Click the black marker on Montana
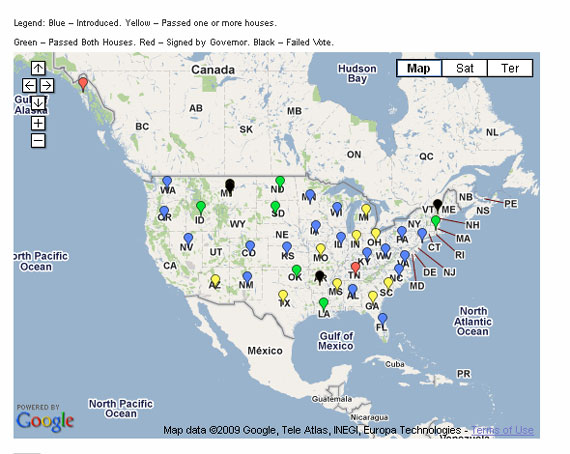 [x=230, y=185]
